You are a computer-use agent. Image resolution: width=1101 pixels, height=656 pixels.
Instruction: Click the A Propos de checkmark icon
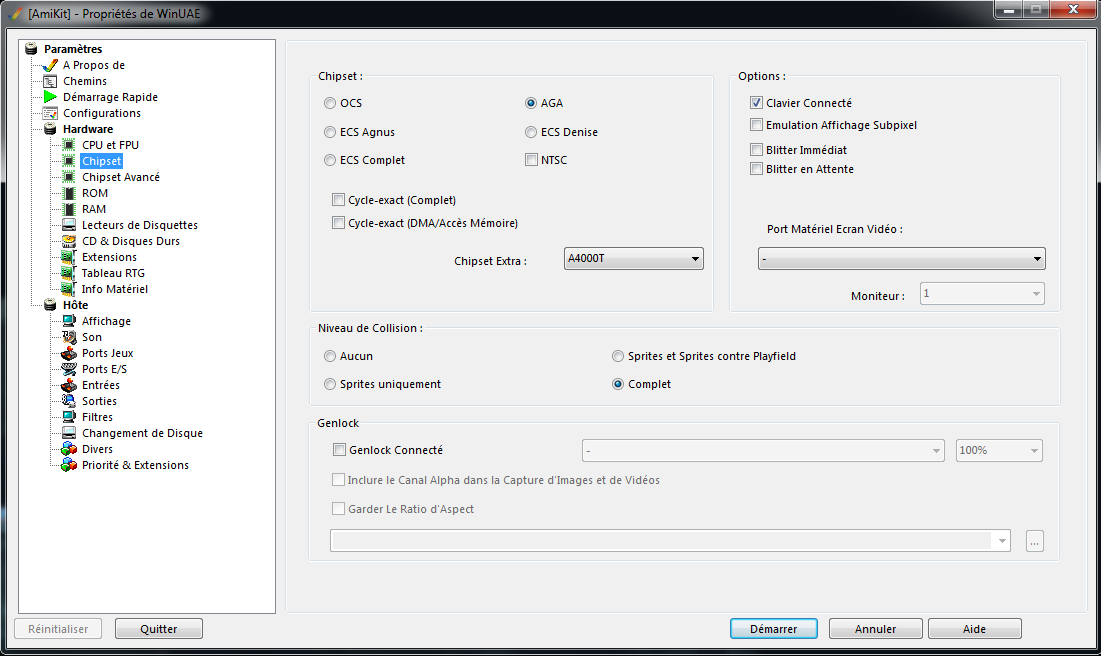(50, 65)
